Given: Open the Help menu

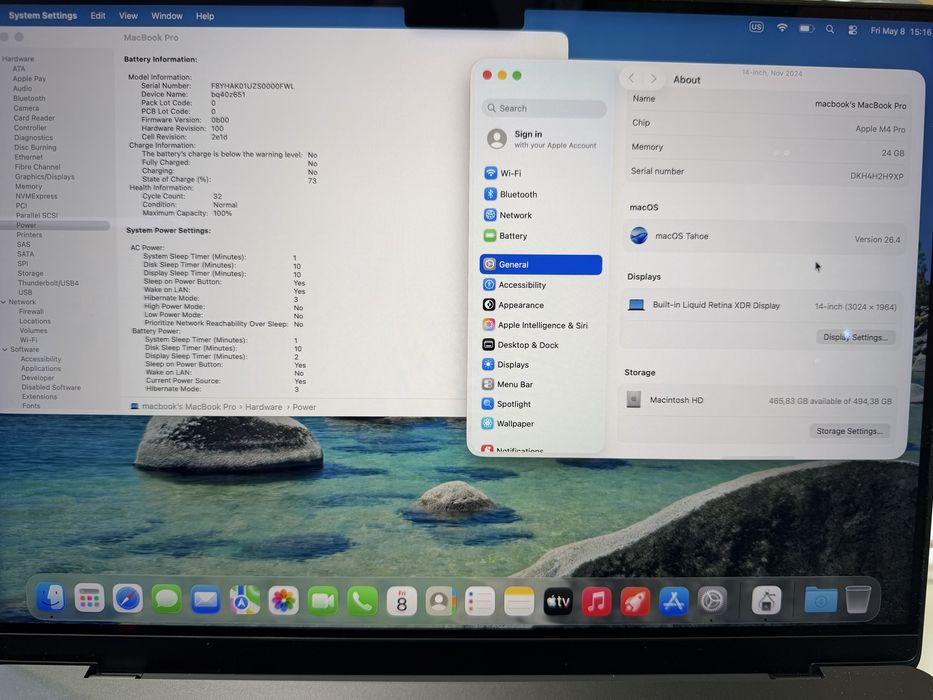Looking at the screenshot, I should coord(205,16).
